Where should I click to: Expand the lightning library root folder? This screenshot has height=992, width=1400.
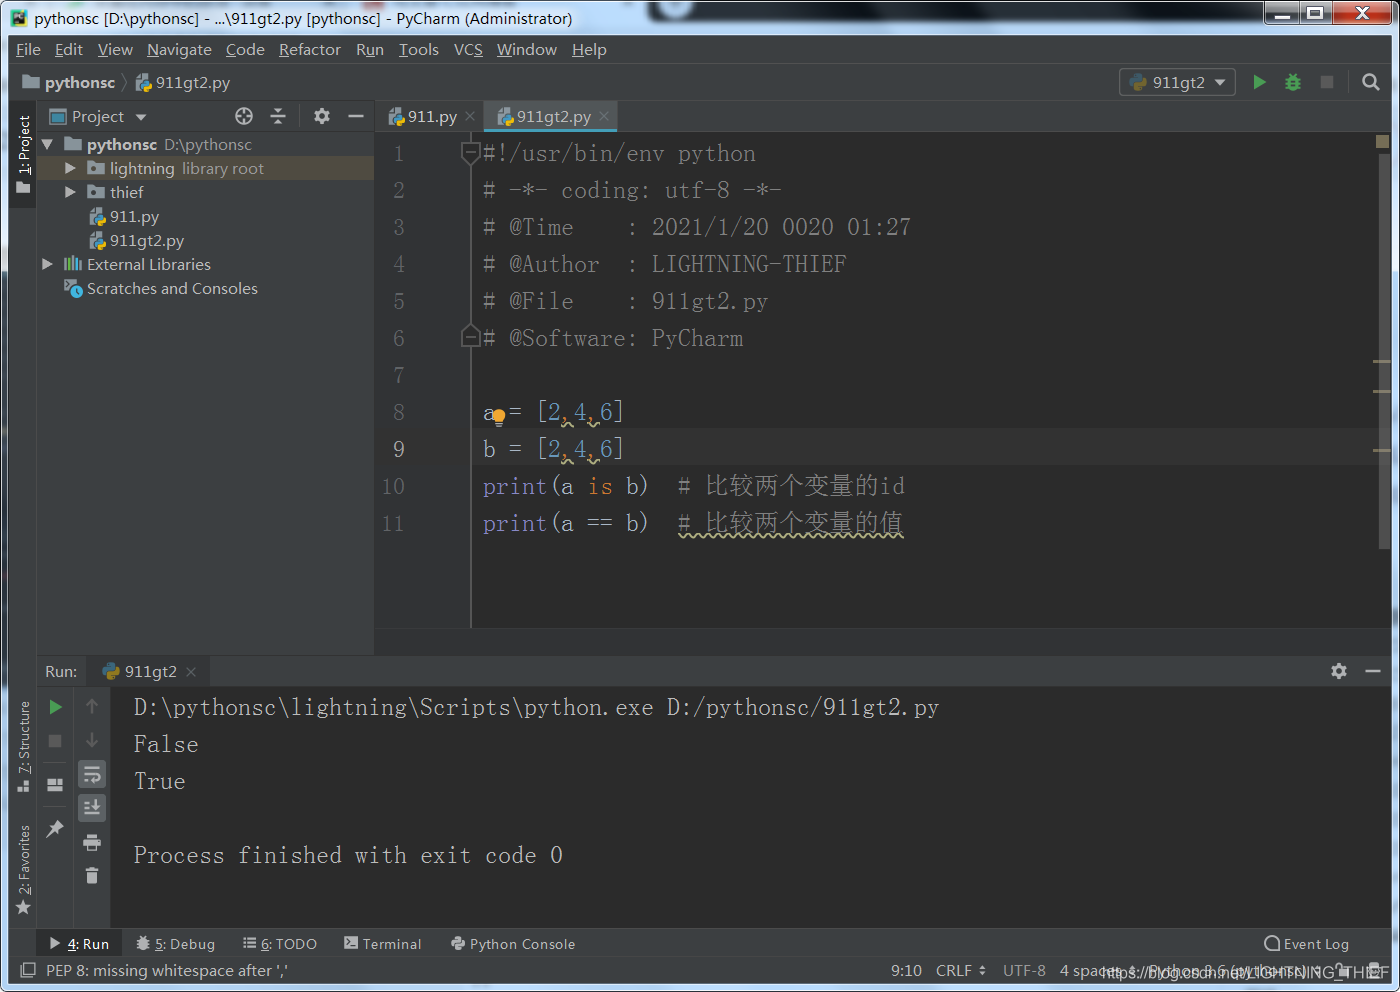(70, 169)
